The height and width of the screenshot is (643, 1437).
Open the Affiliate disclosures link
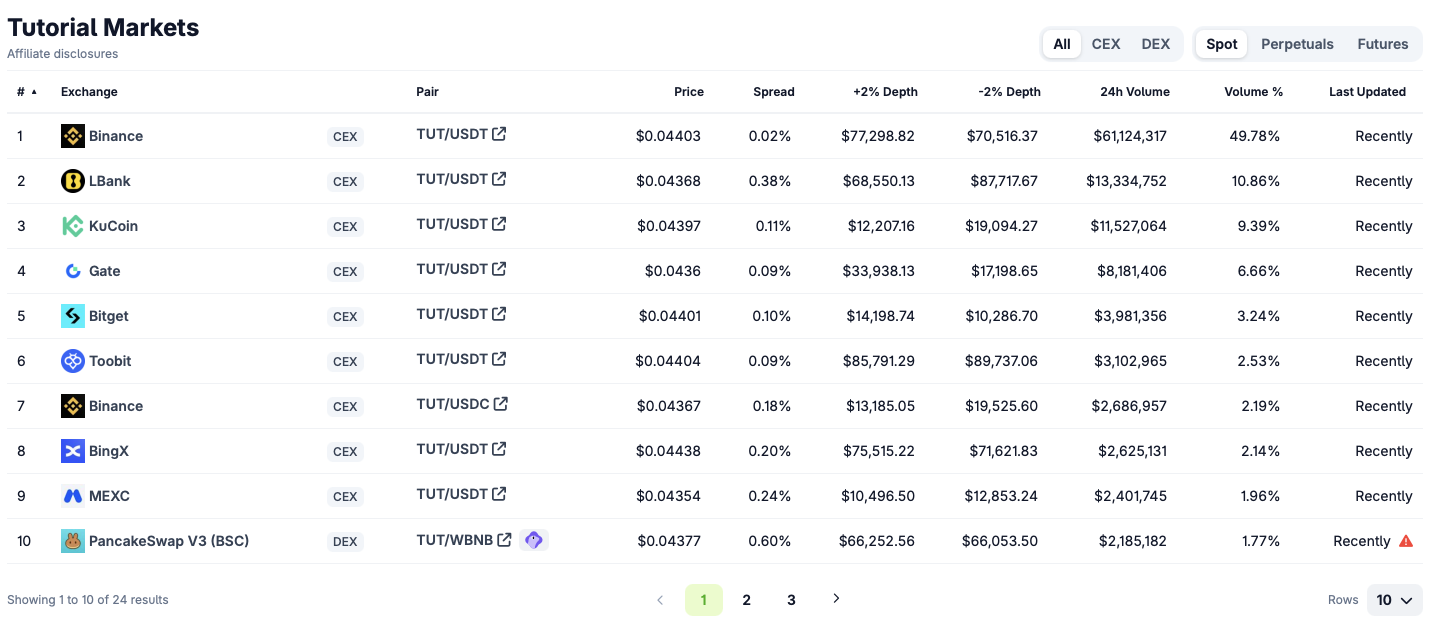(x=63, y=54)
